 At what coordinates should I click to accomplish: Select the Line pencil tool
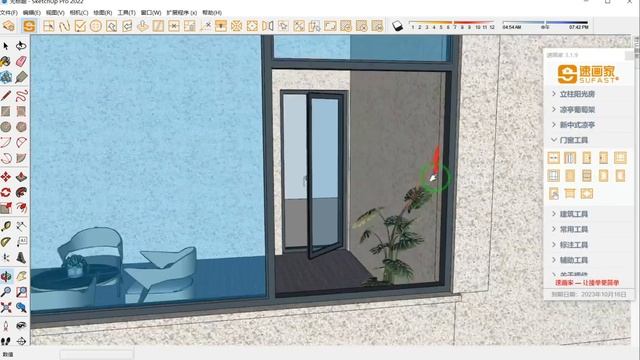click(6, 96)
